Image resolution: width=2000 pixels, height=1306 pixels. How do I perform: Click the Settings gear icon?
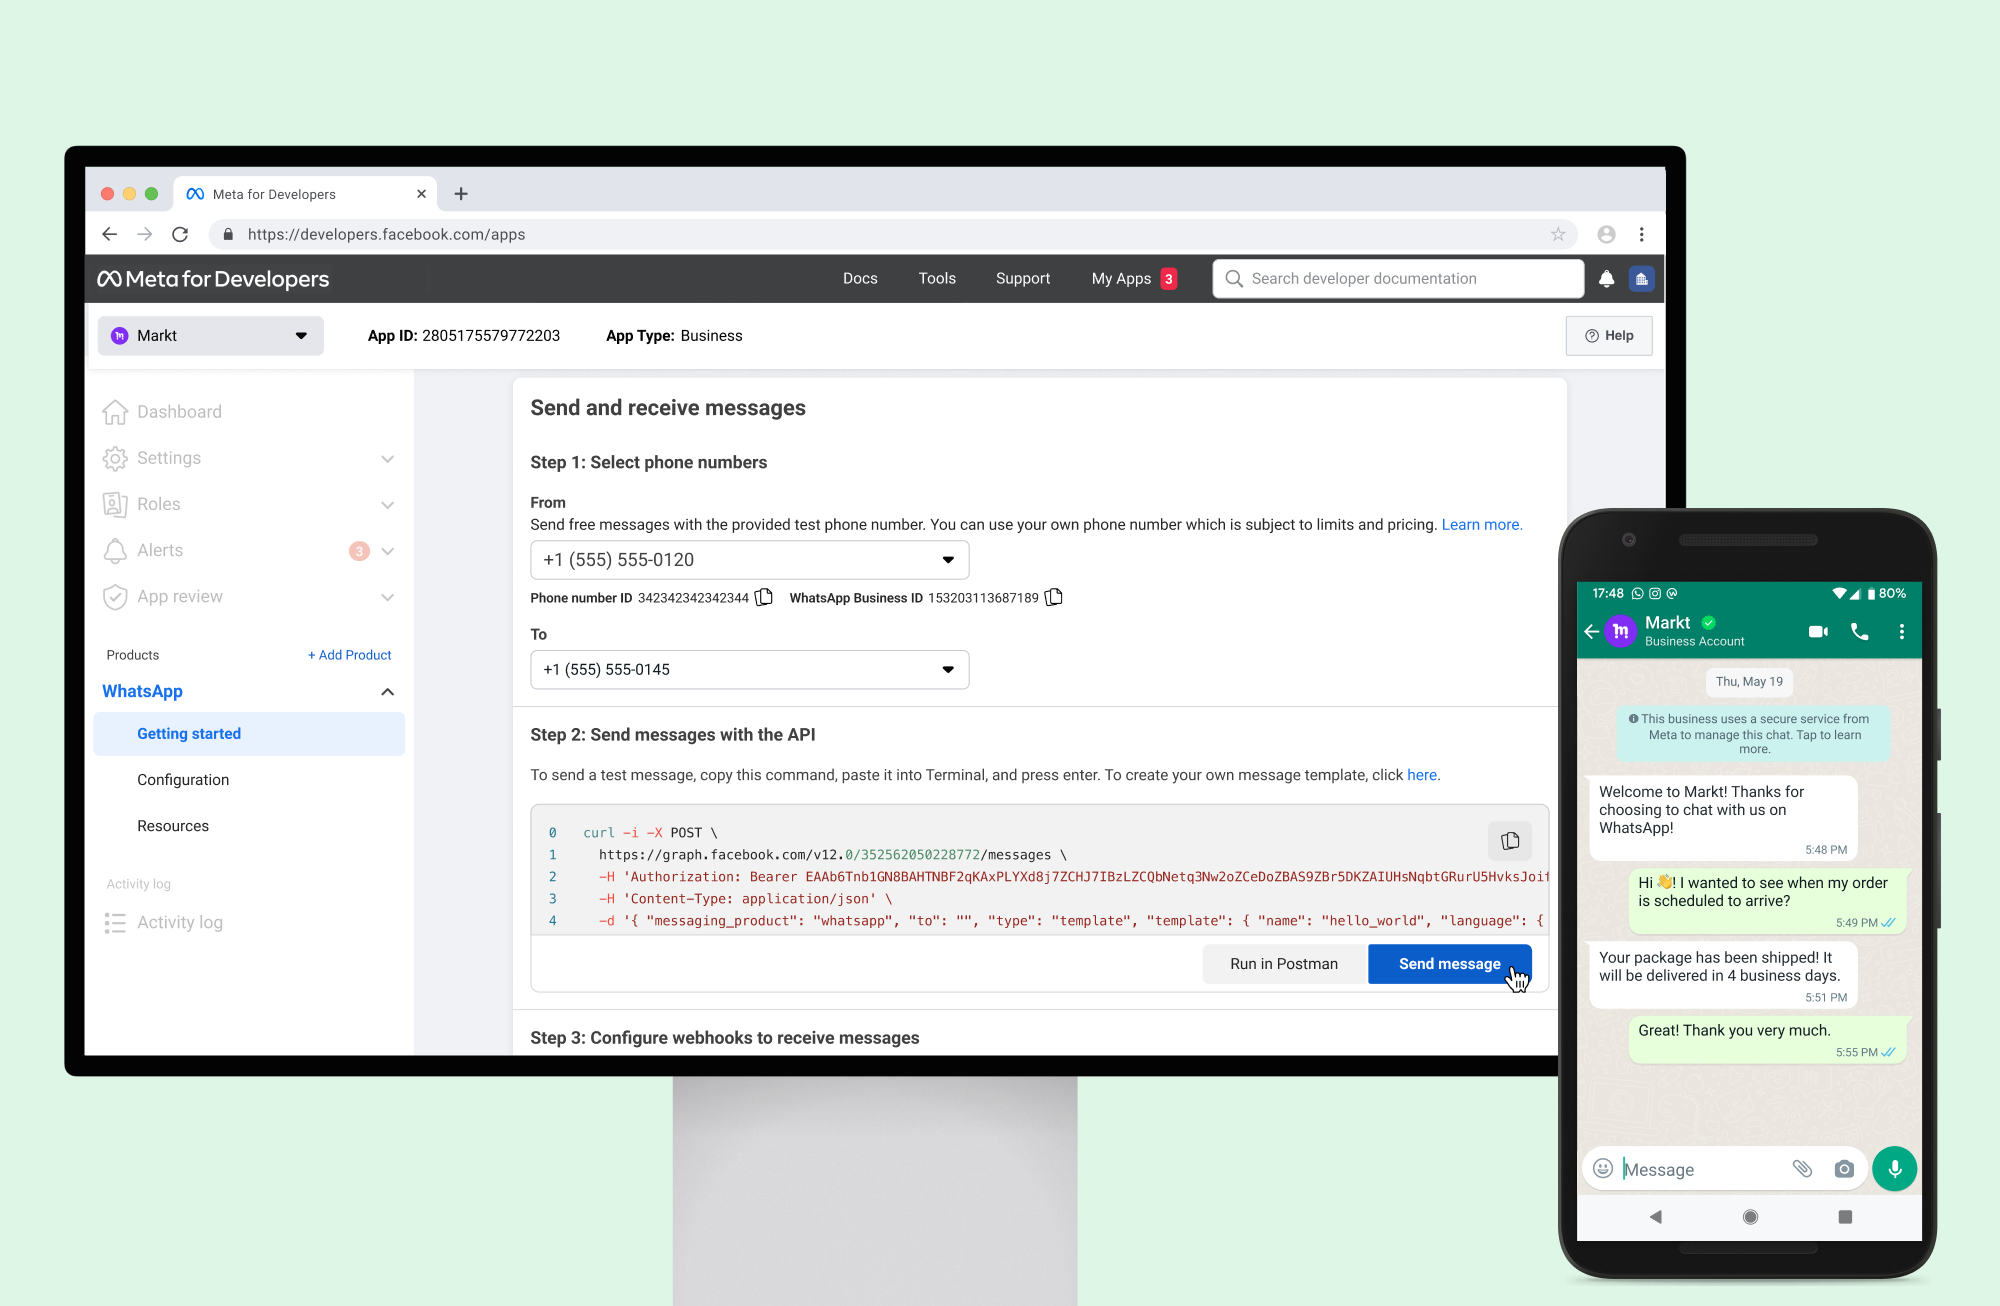(115, 458)
